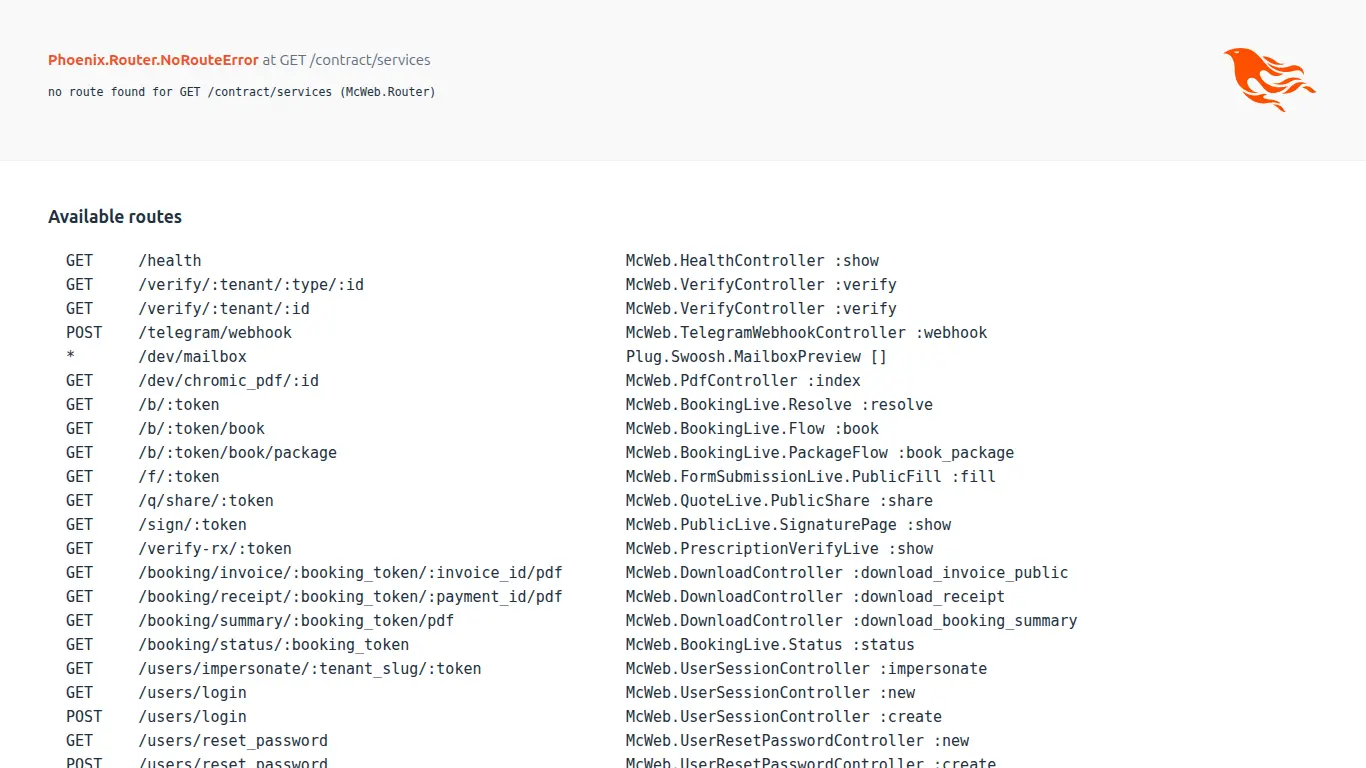Click the /sign/:token route path
Image resolution: width=1366 pixels, height=768 pixels.
(192, 525)
